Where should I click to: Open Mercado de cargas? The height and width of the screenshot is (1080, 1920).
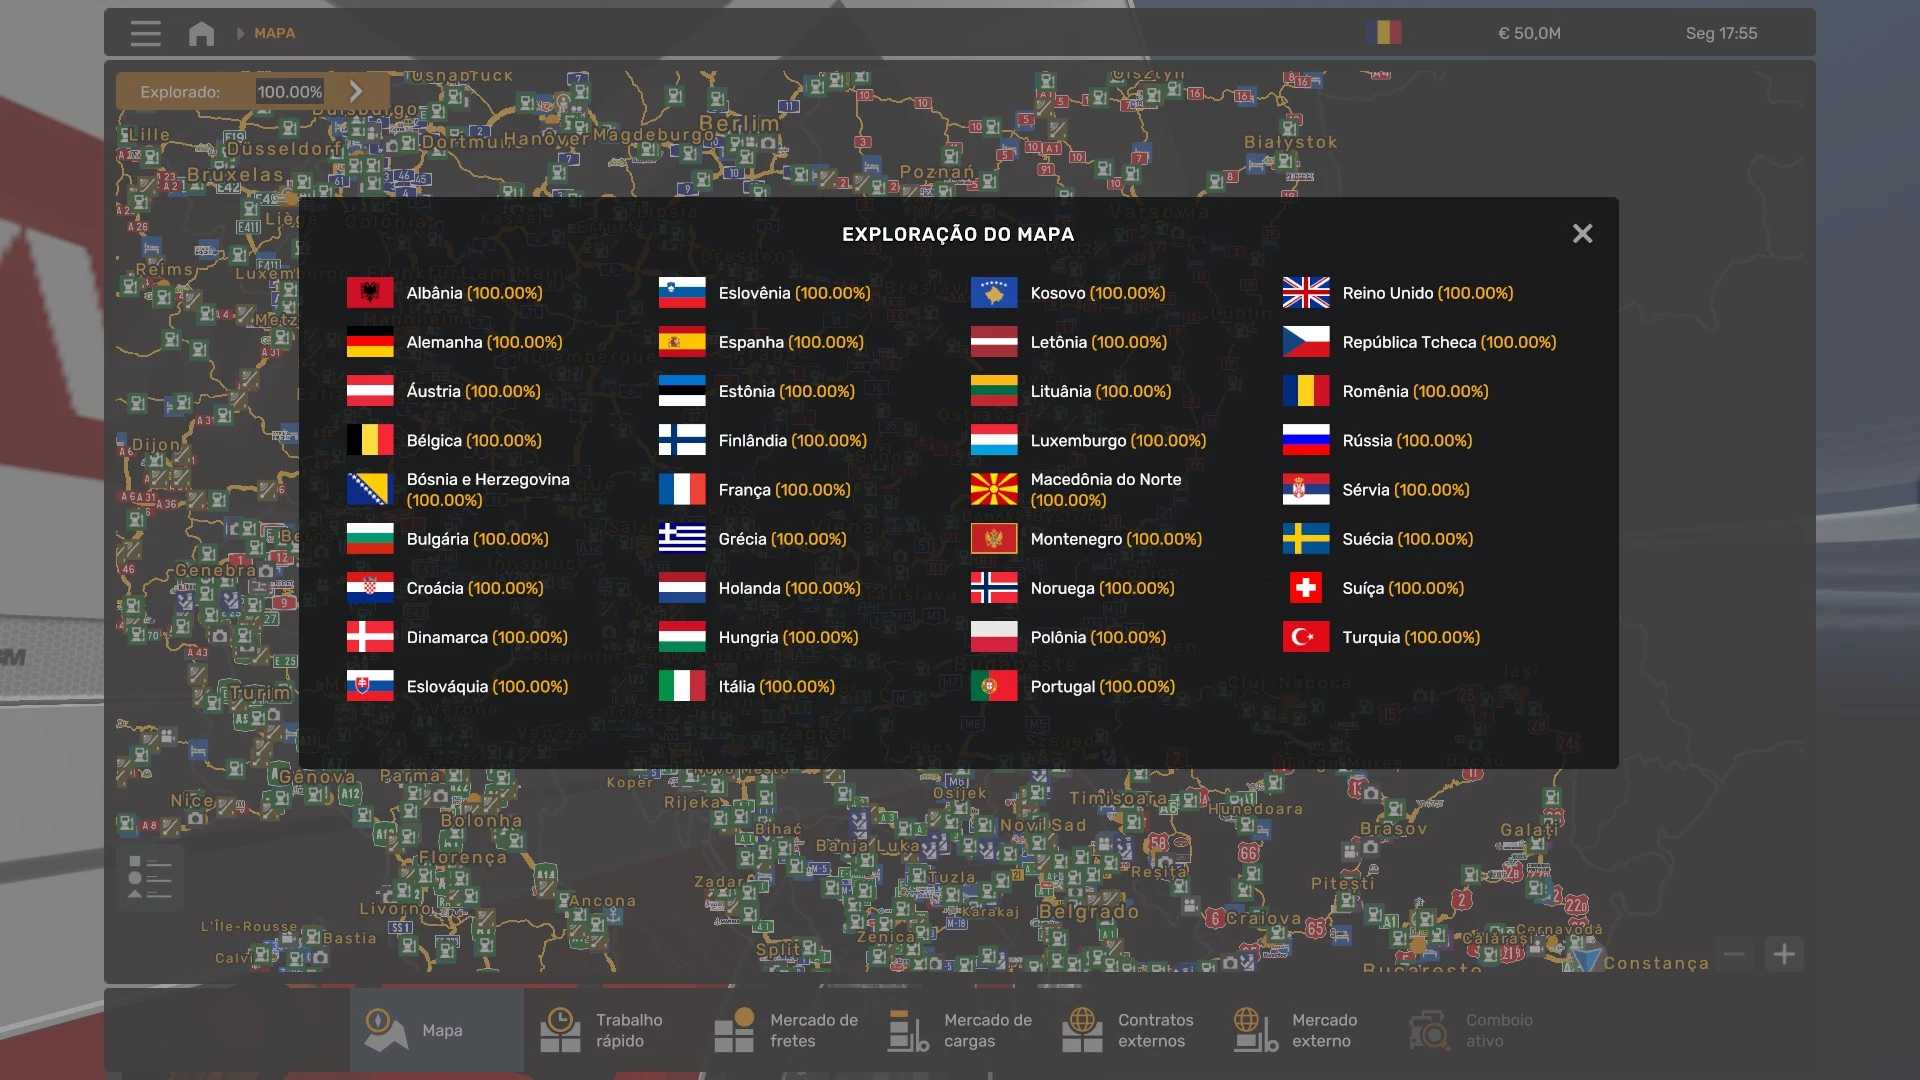click(959, 1030)
